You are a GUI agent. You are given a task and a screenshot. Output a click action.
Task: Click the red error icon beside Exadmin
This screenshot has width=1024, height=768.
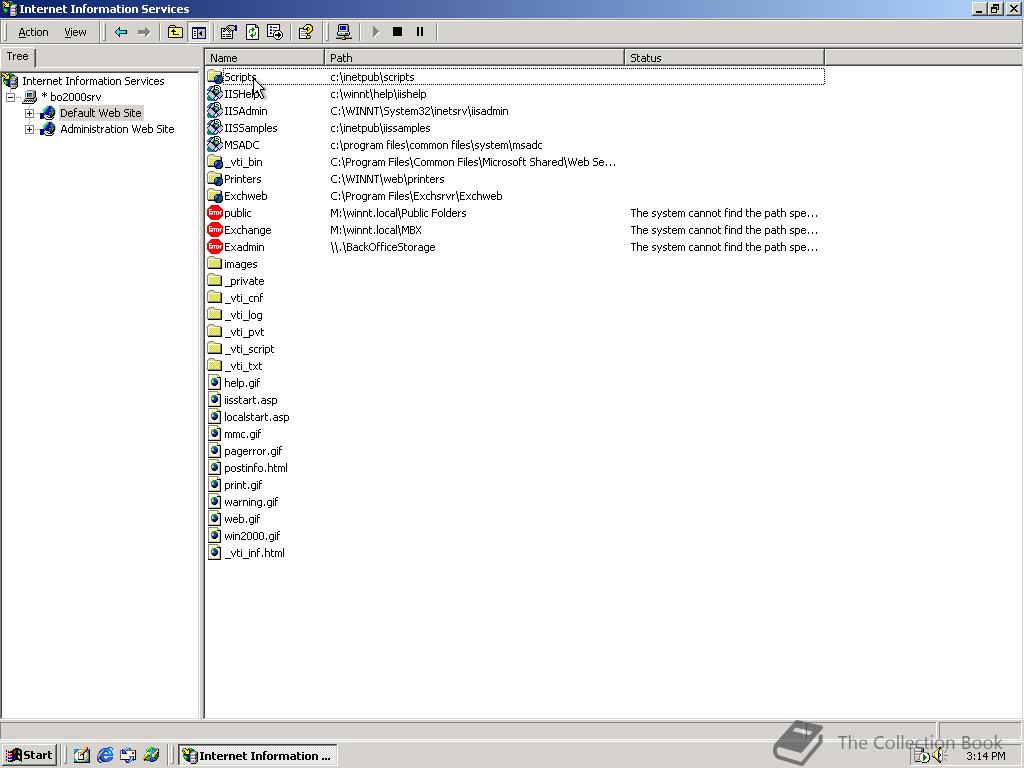tap(215, 247)
